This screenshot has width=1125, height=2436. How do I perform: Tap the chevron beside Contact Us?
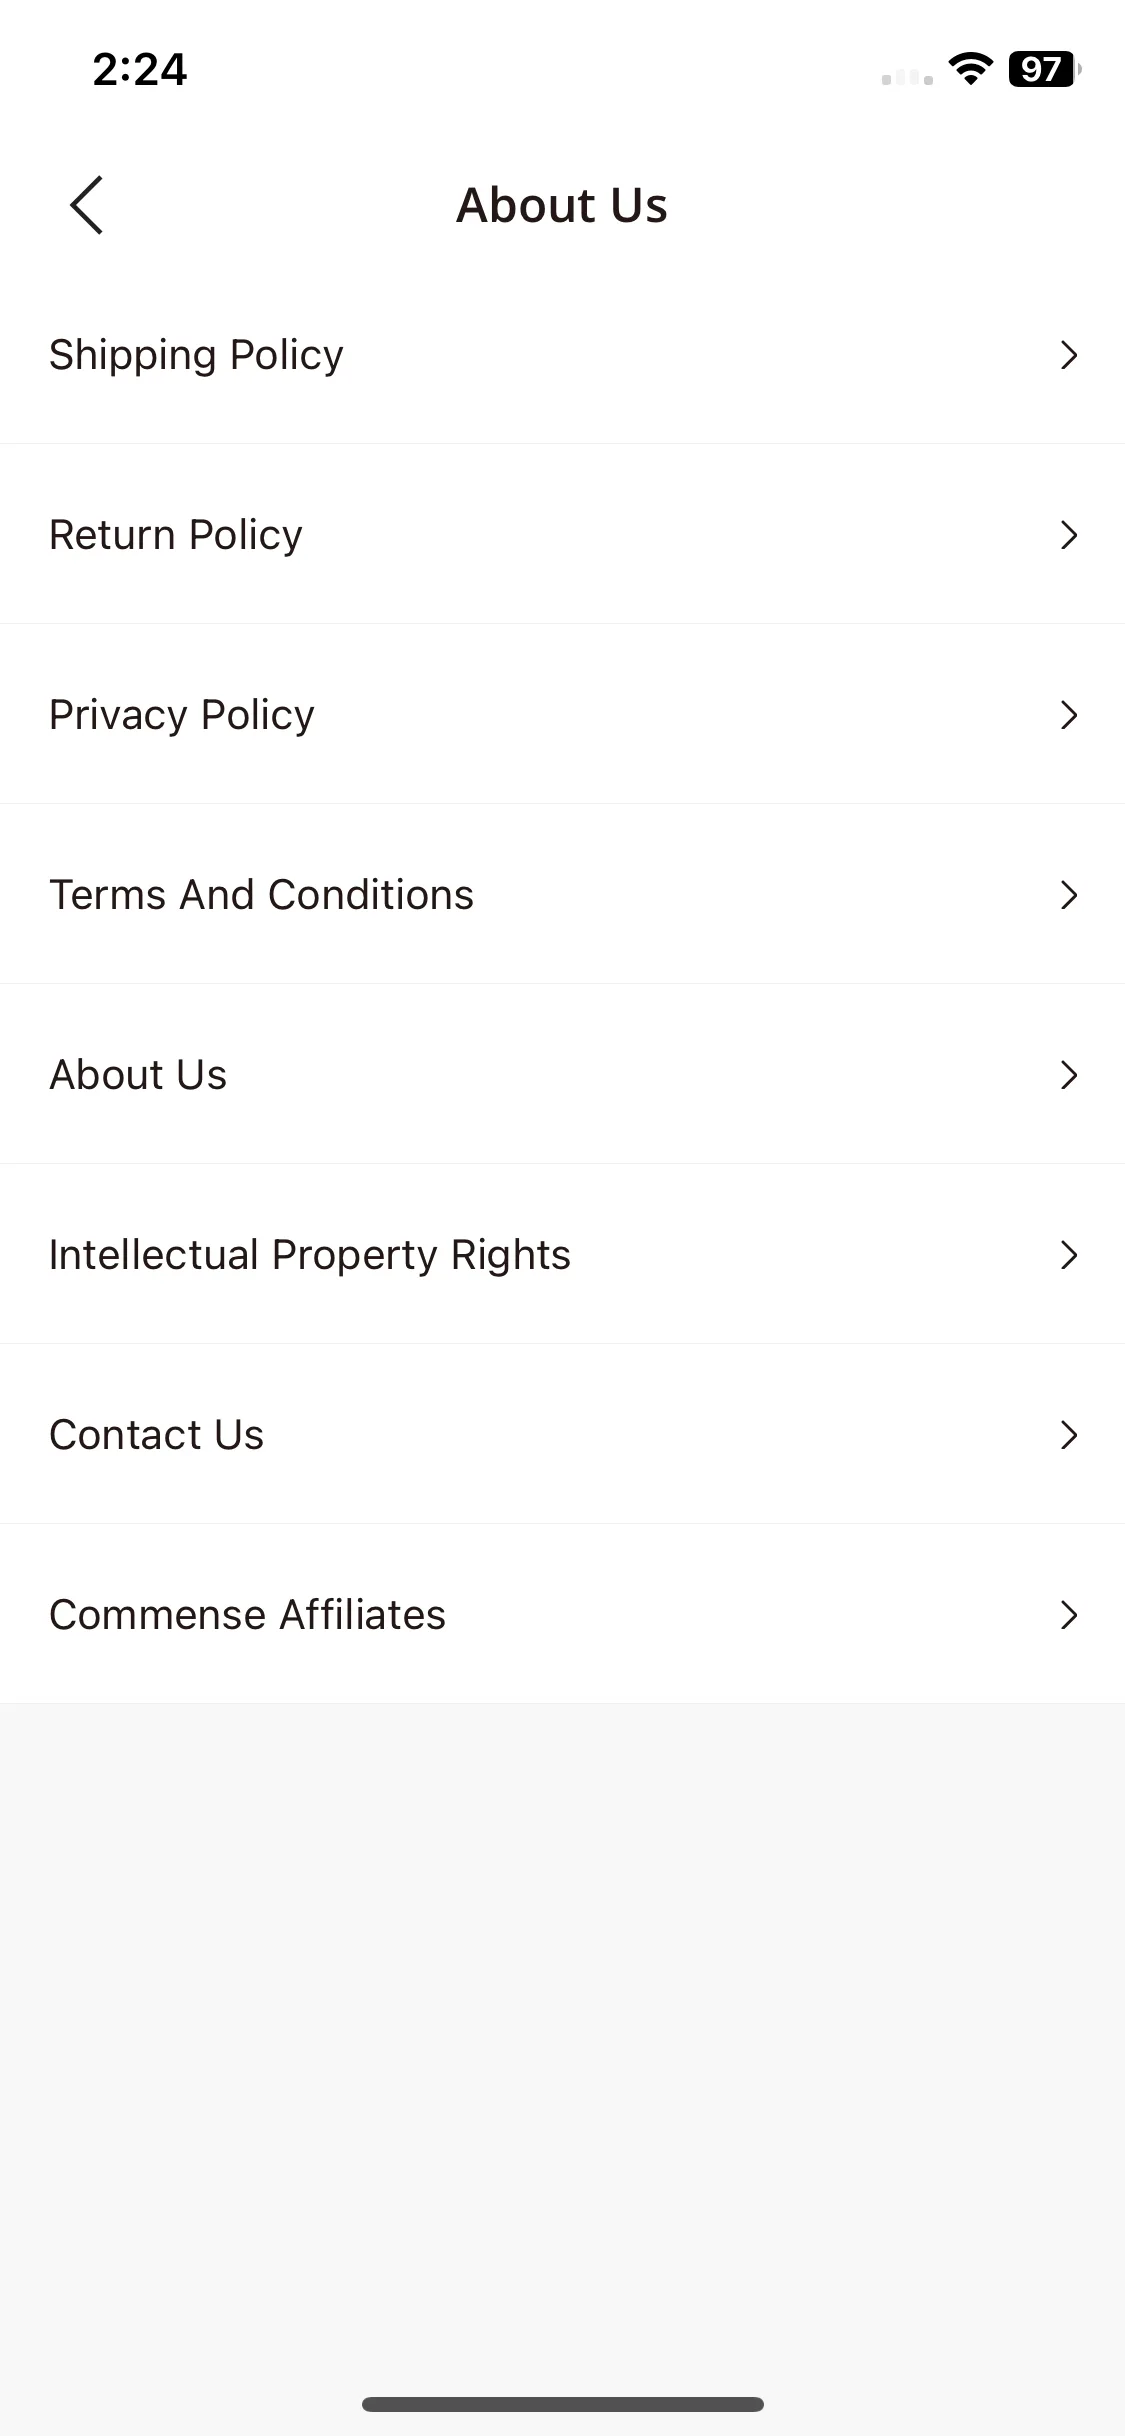pos(1069,1435)
